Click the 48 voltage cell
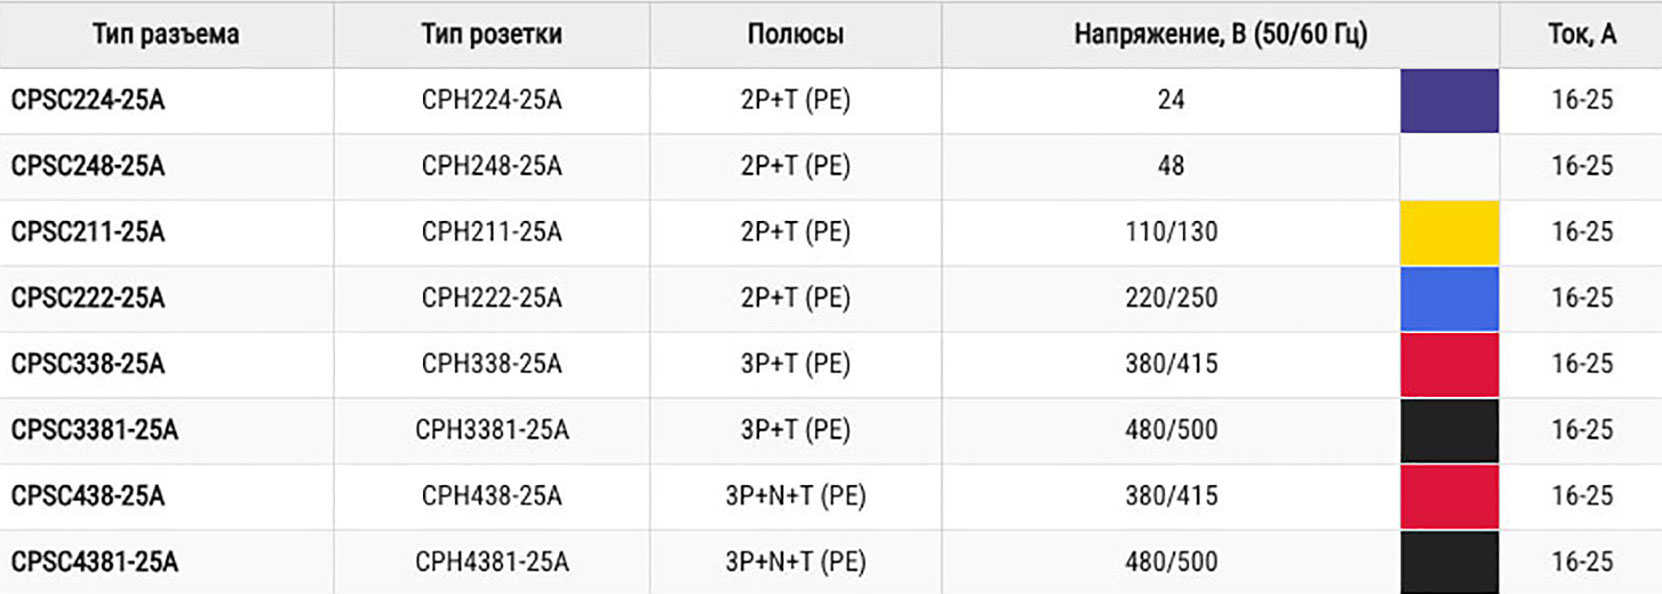Image resolution: width=1662 pixels, height=594 pixels. pyautogui.click(x=1171, y=166)
